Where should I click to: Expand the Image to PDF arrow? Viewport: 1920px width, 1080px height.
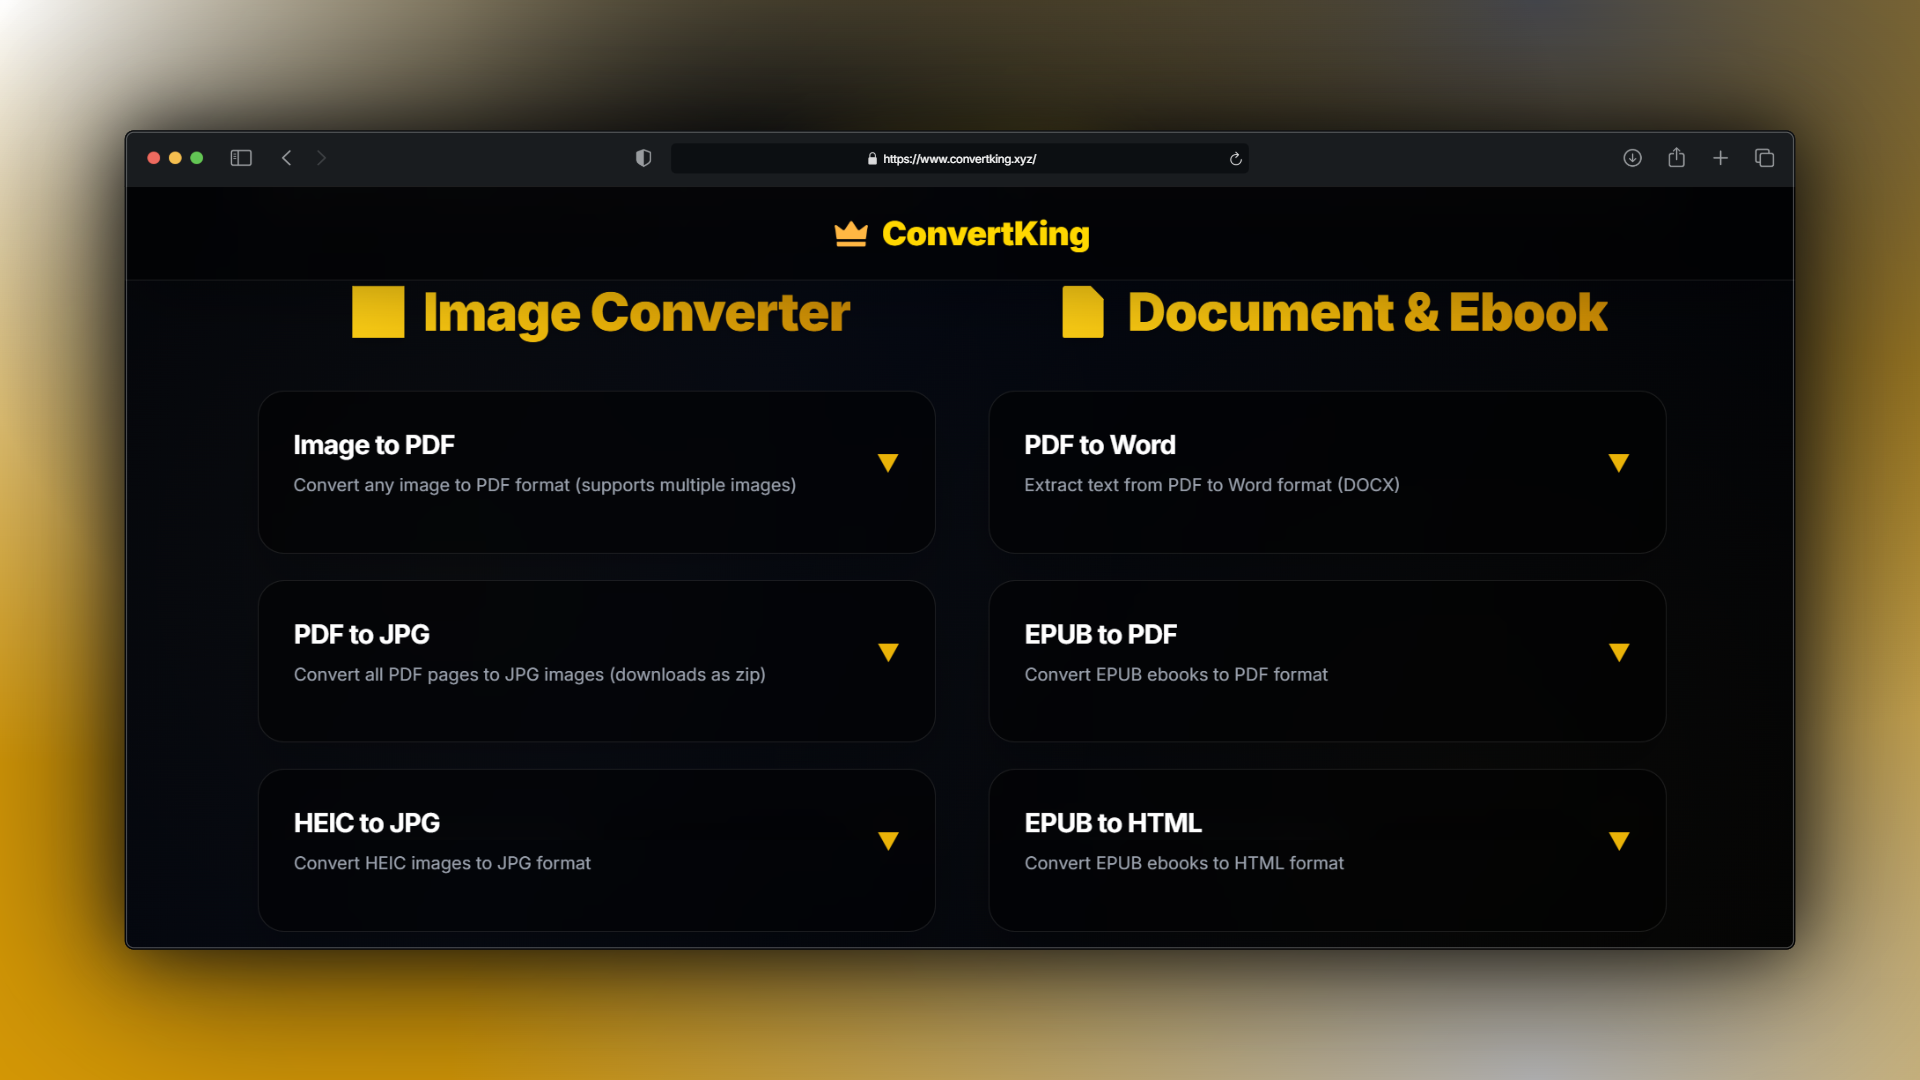click(888, 463)
